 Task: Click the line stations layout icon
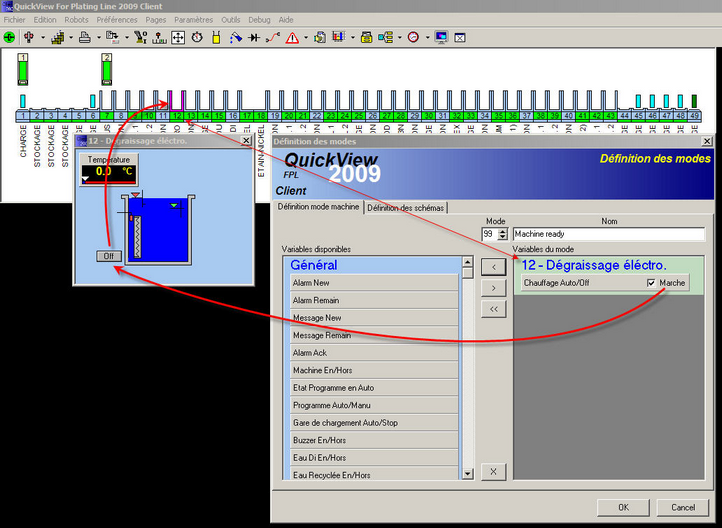[x=159, y=37]
